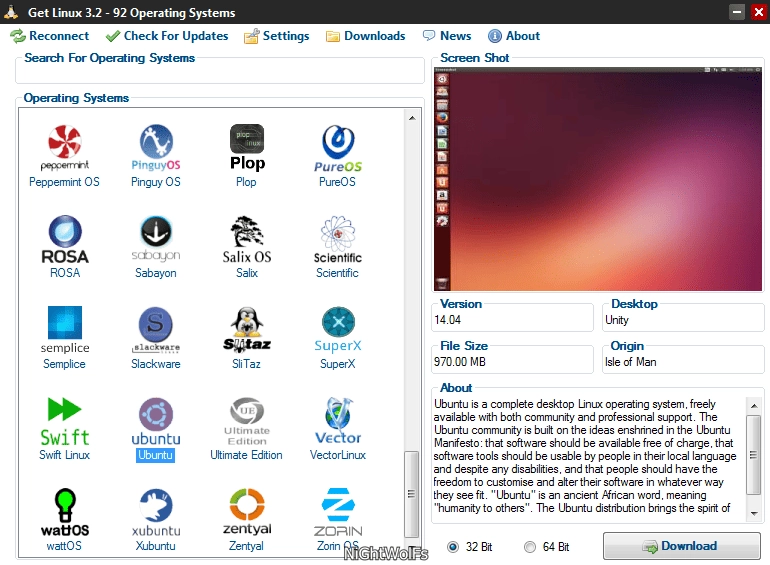The height and width of the screenshot is (565, 770).
Task: Open the Downloads folder item
Action: (x=365, y=36)
